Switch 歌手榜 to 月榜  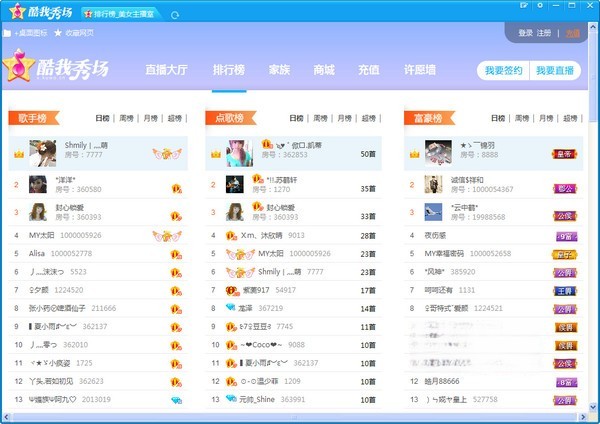point(150,118)
